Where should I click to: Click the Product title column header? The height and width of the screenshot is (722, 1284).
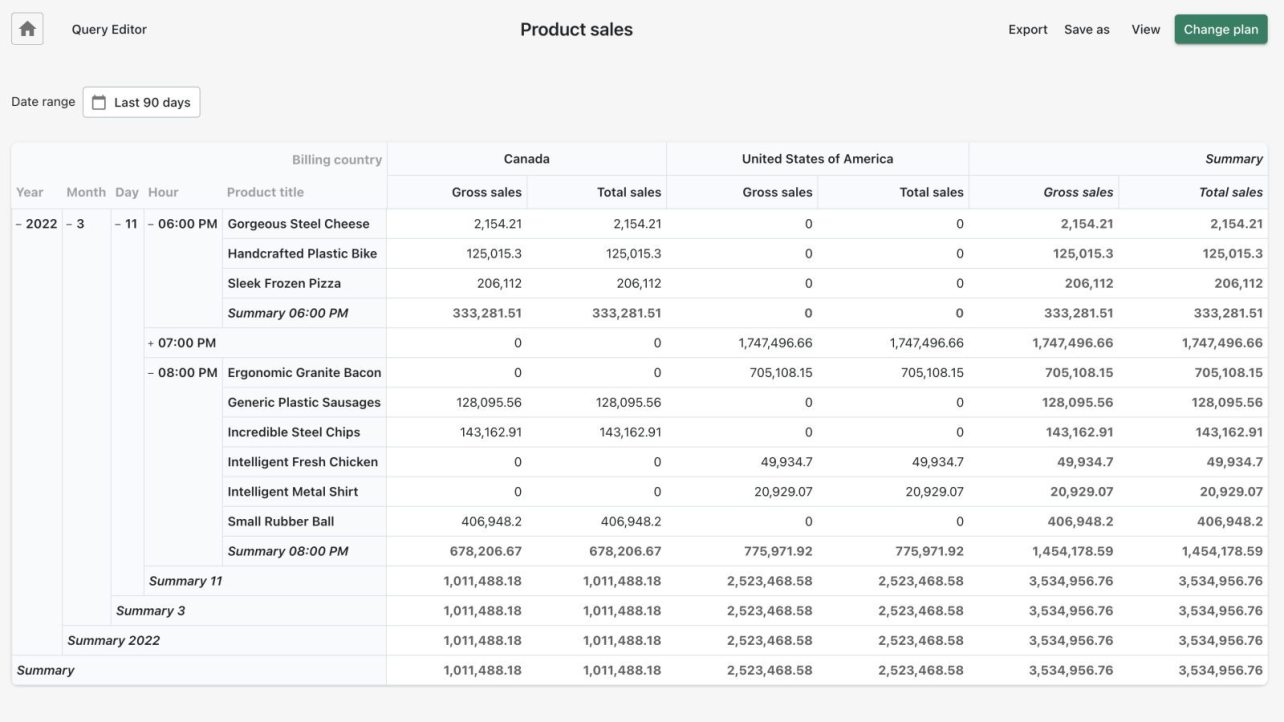coord(265,192)
